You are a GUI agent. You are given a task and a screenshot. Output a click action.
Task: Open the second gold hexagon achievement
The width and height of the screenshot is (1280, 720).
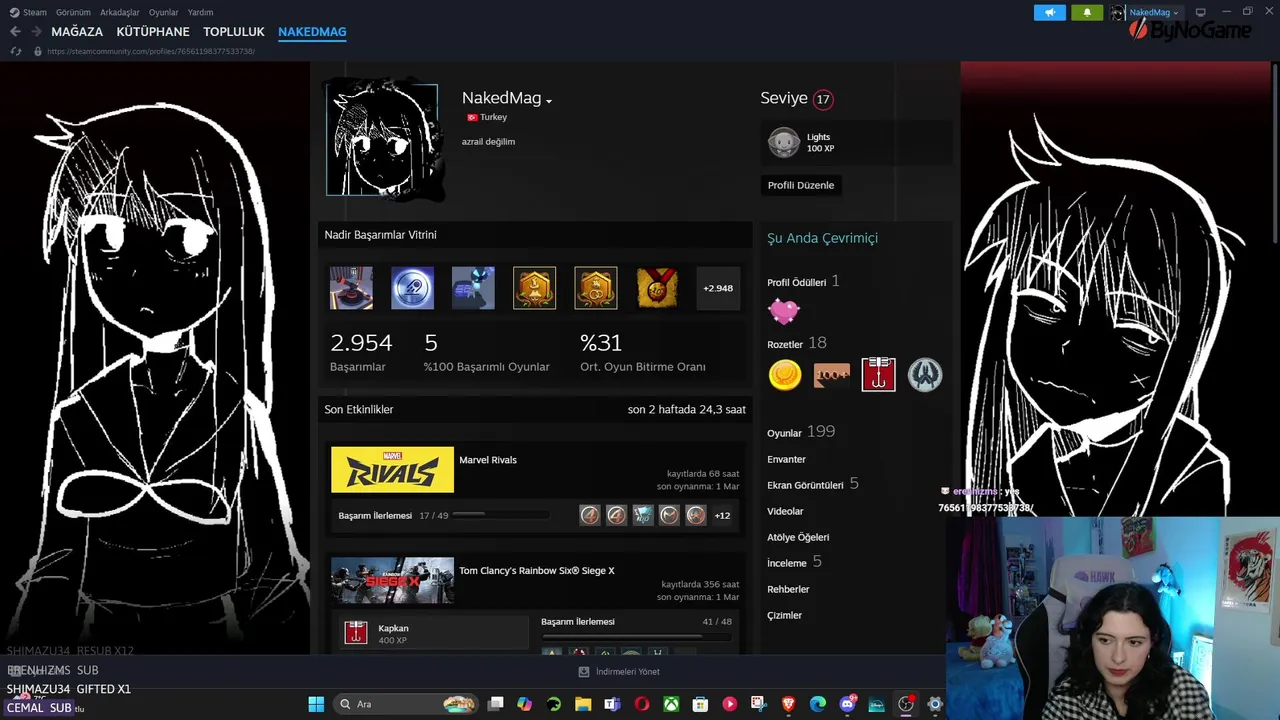(595, 288)
